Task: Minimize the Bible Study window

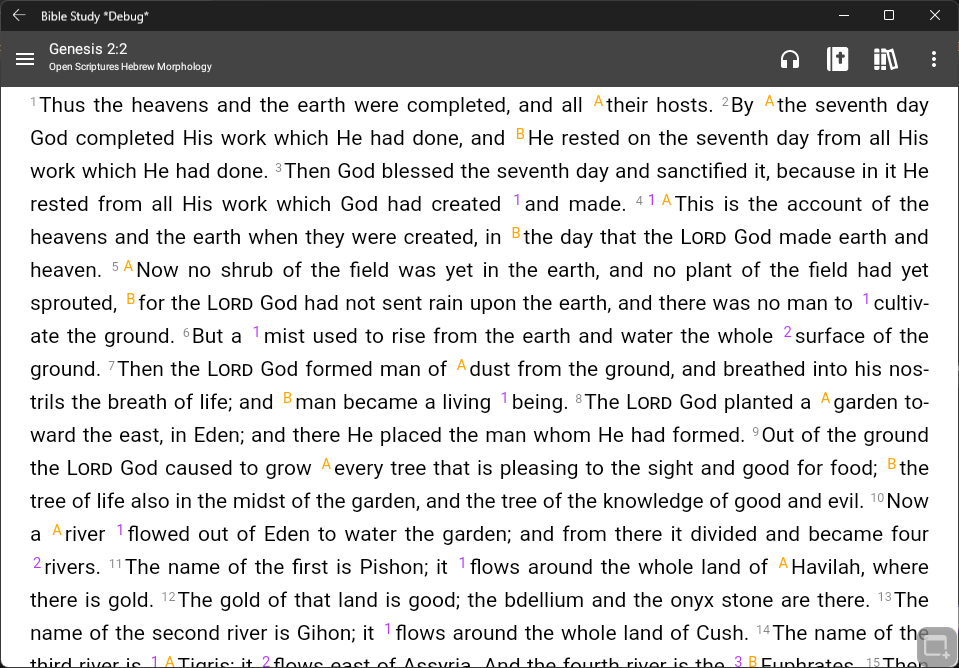Action: point(844,15)
